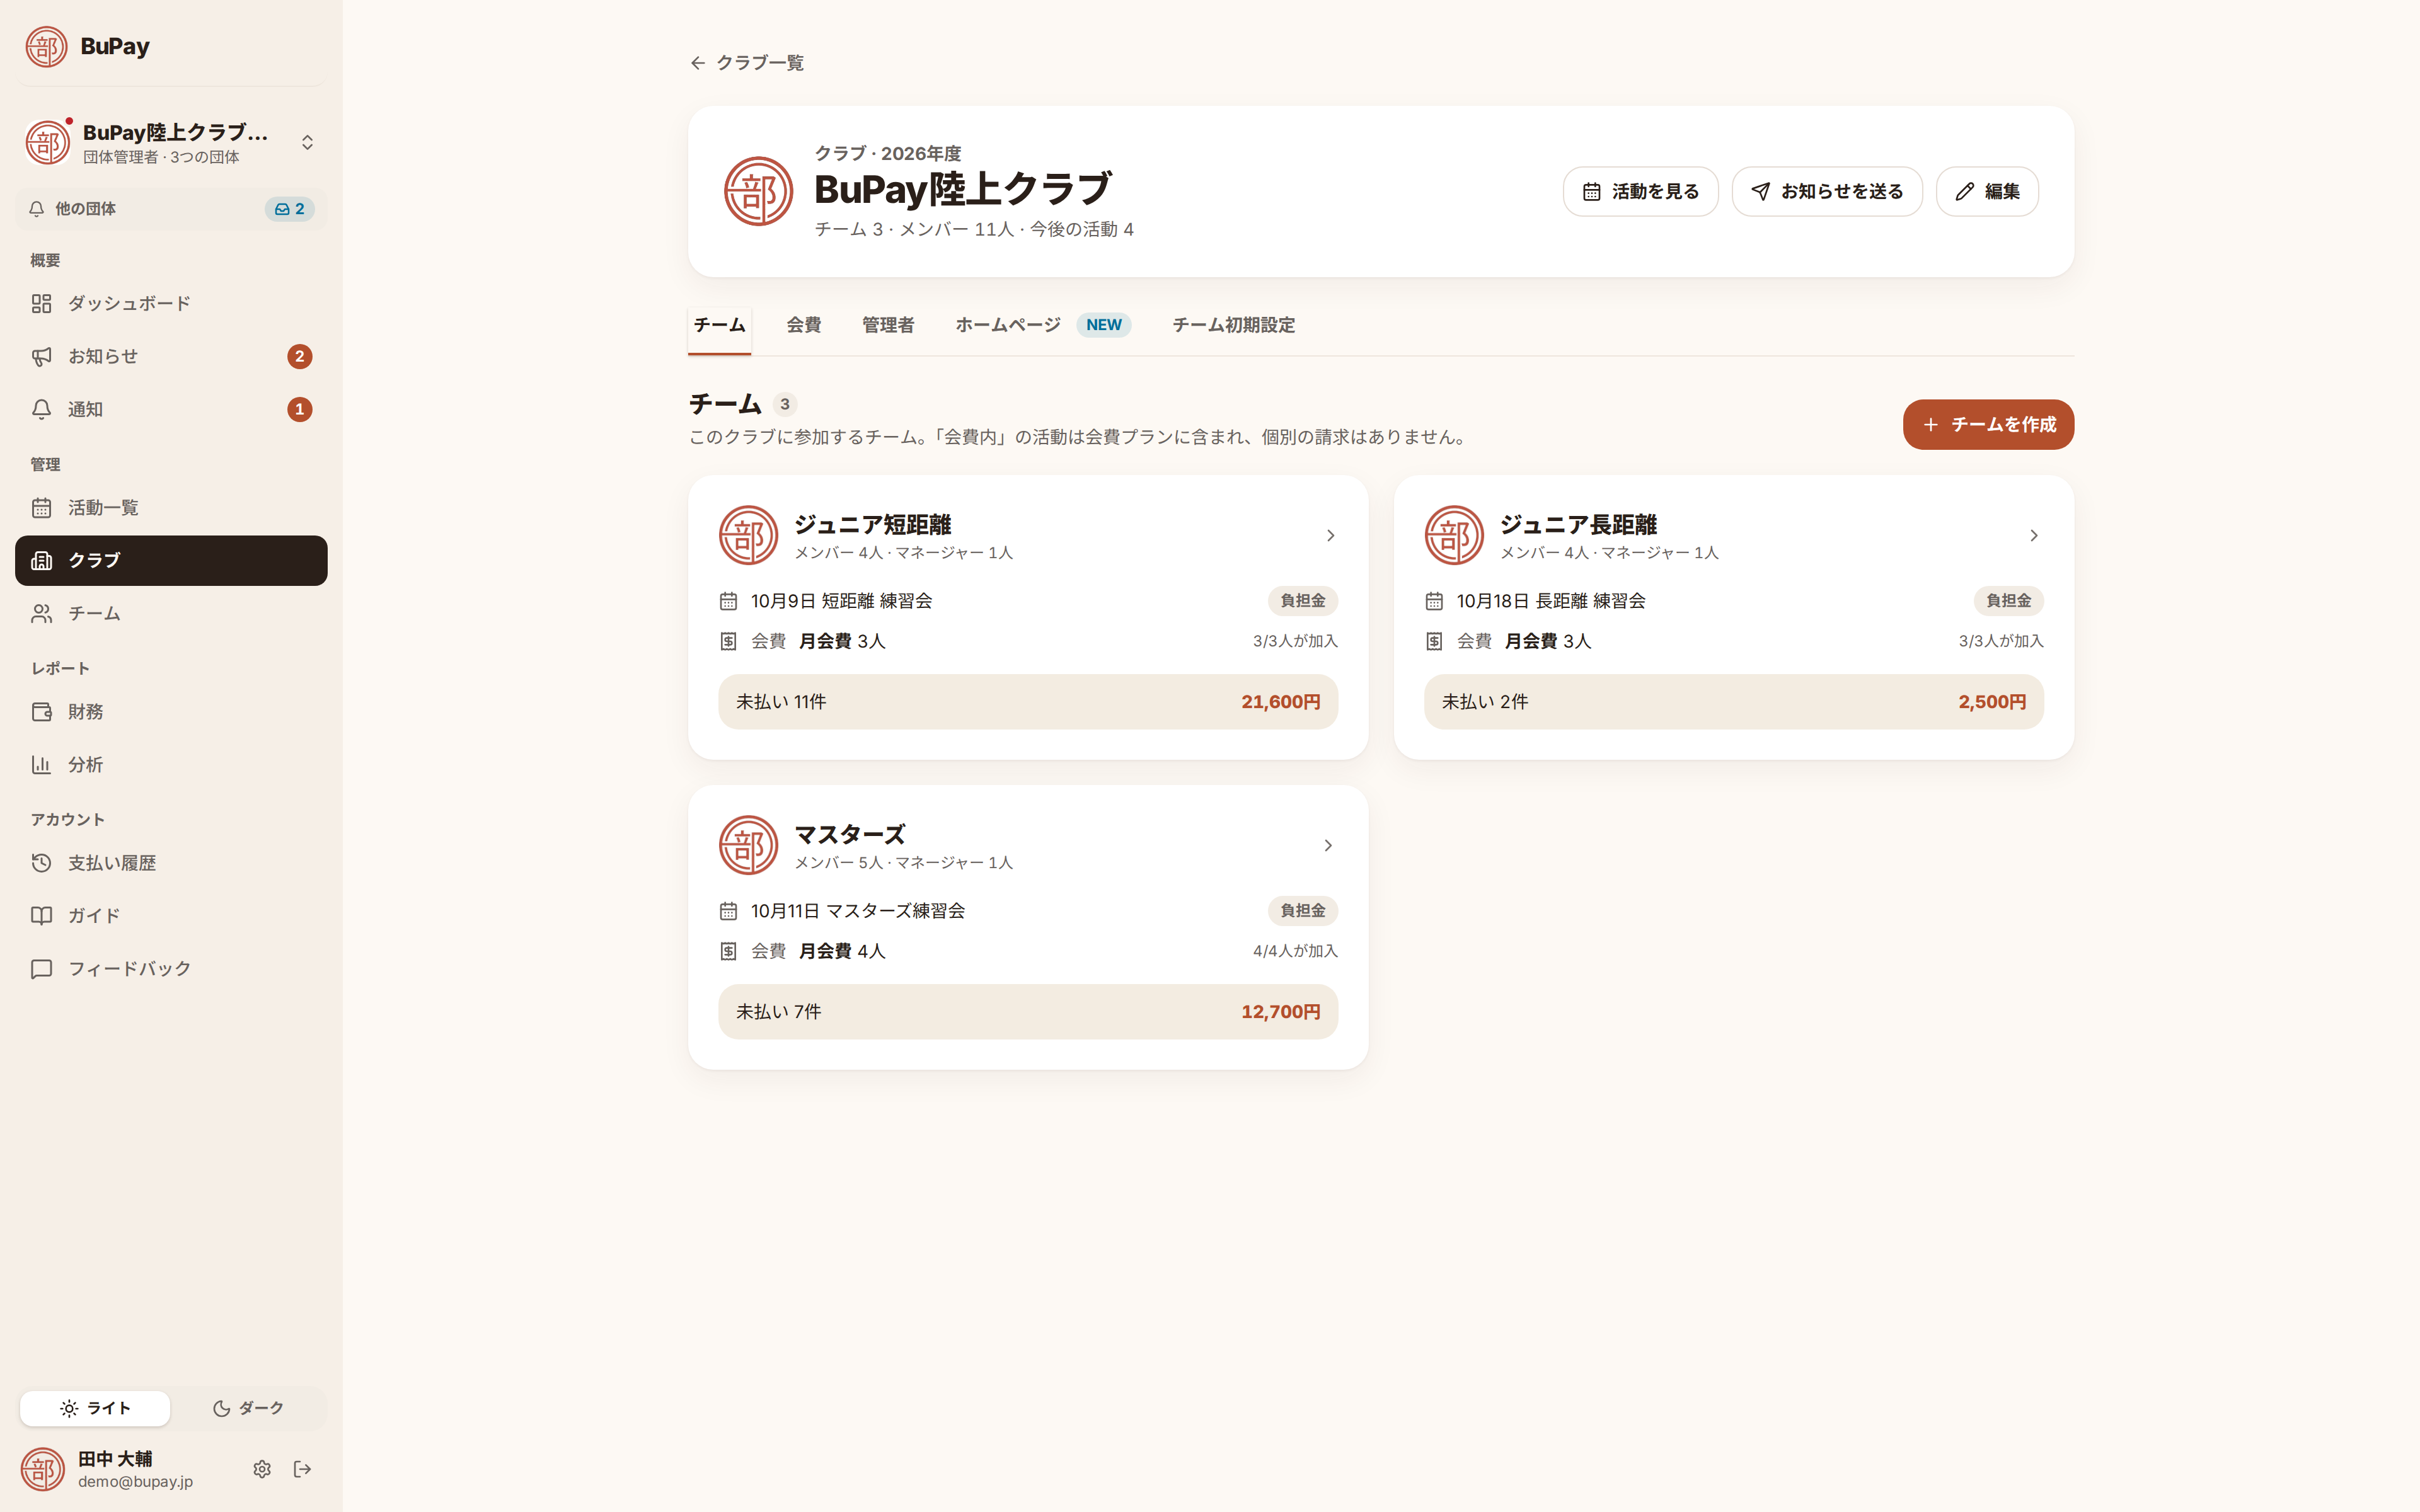Click チームを作成 button
Viewport: 2420px width, 1512px height.
point(1988,425)
